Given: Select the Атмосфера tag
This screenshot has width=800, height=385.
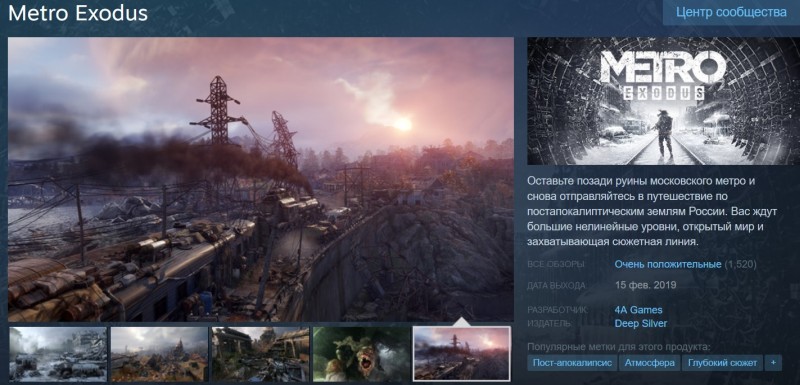Looking at the screenshot, I should pos(649,363).
